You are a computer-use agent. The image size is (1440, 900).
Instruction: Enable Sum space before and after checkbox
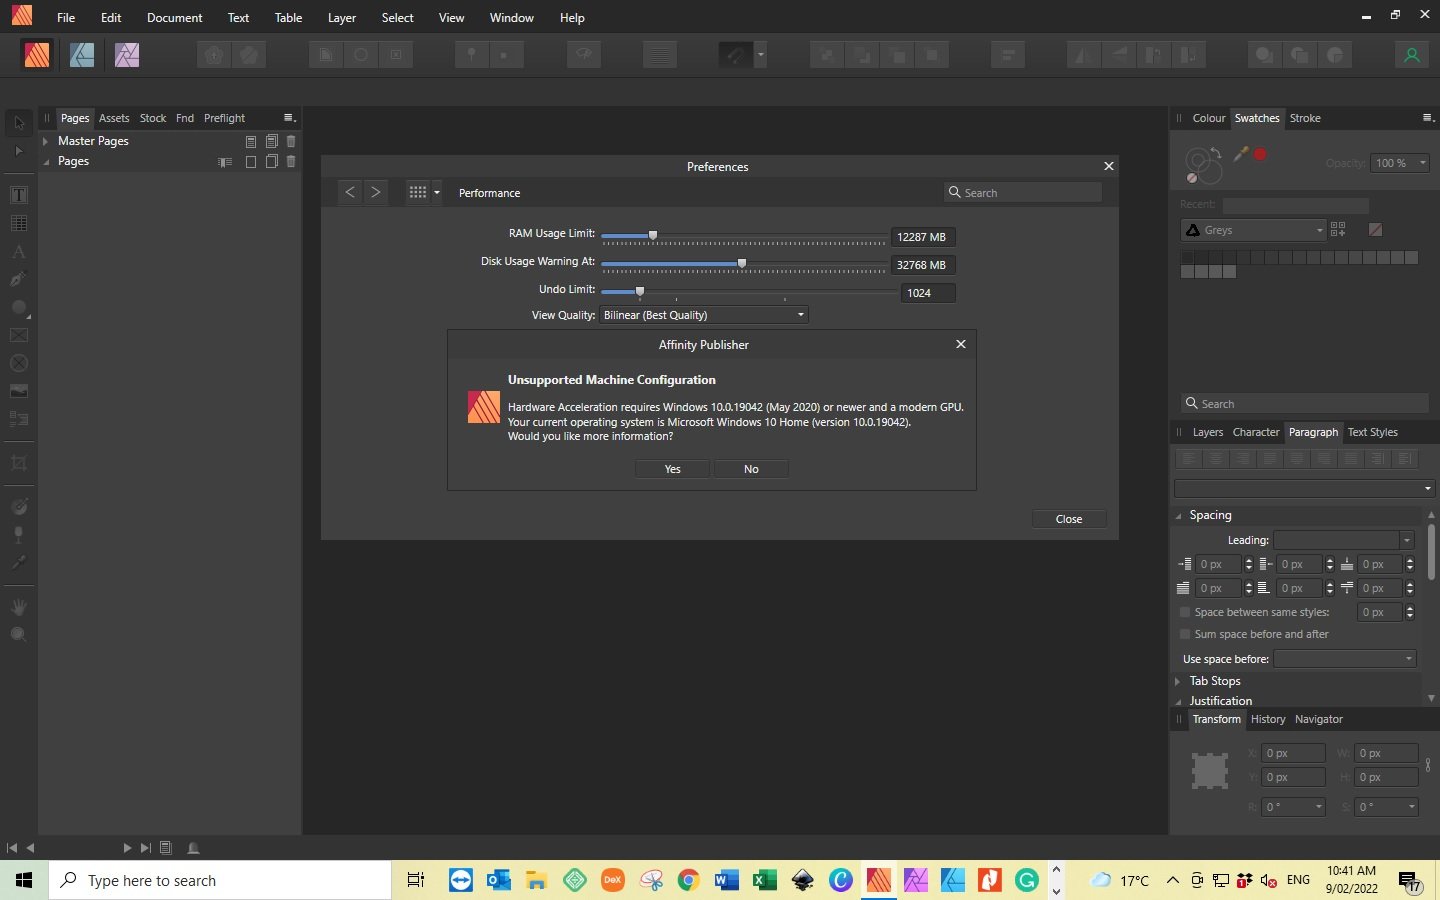coord(1185,634)
